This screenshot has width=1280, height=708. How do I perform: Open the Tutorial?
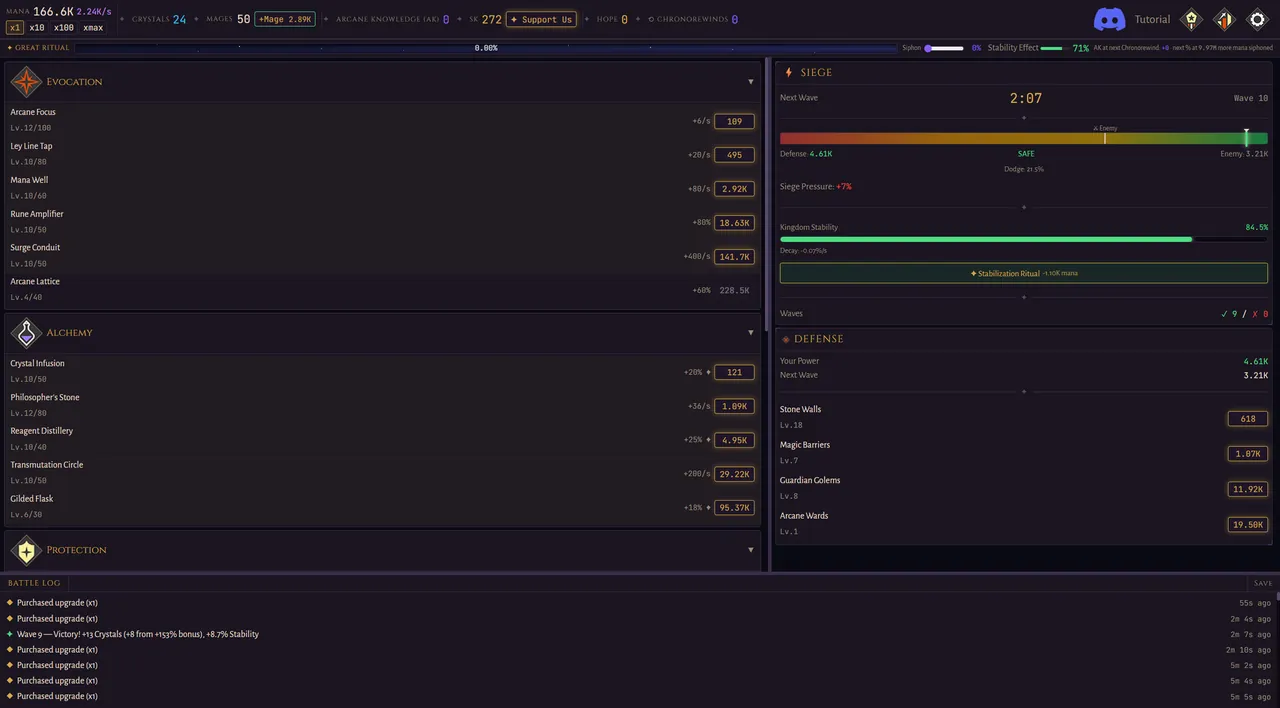coord(1152,19)
